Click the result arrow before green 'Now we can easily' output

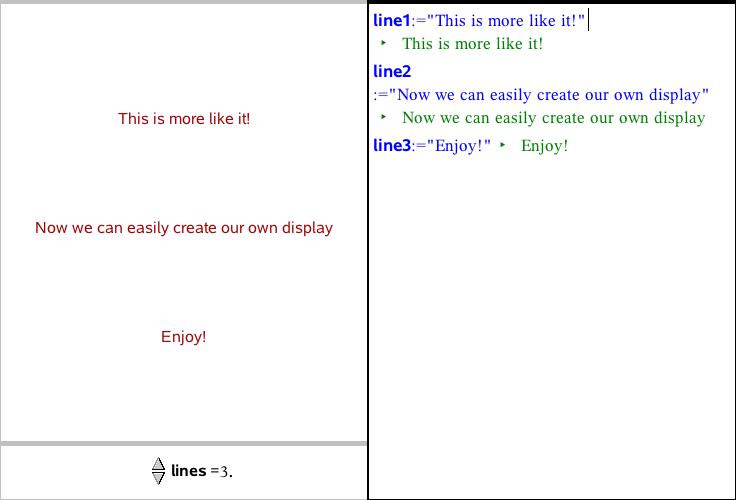(384, 118)
